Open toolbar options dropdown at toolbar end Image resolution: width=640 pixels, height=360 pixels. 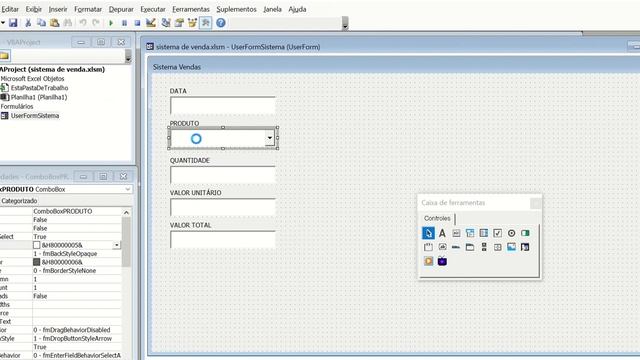[x=345, y=24]
